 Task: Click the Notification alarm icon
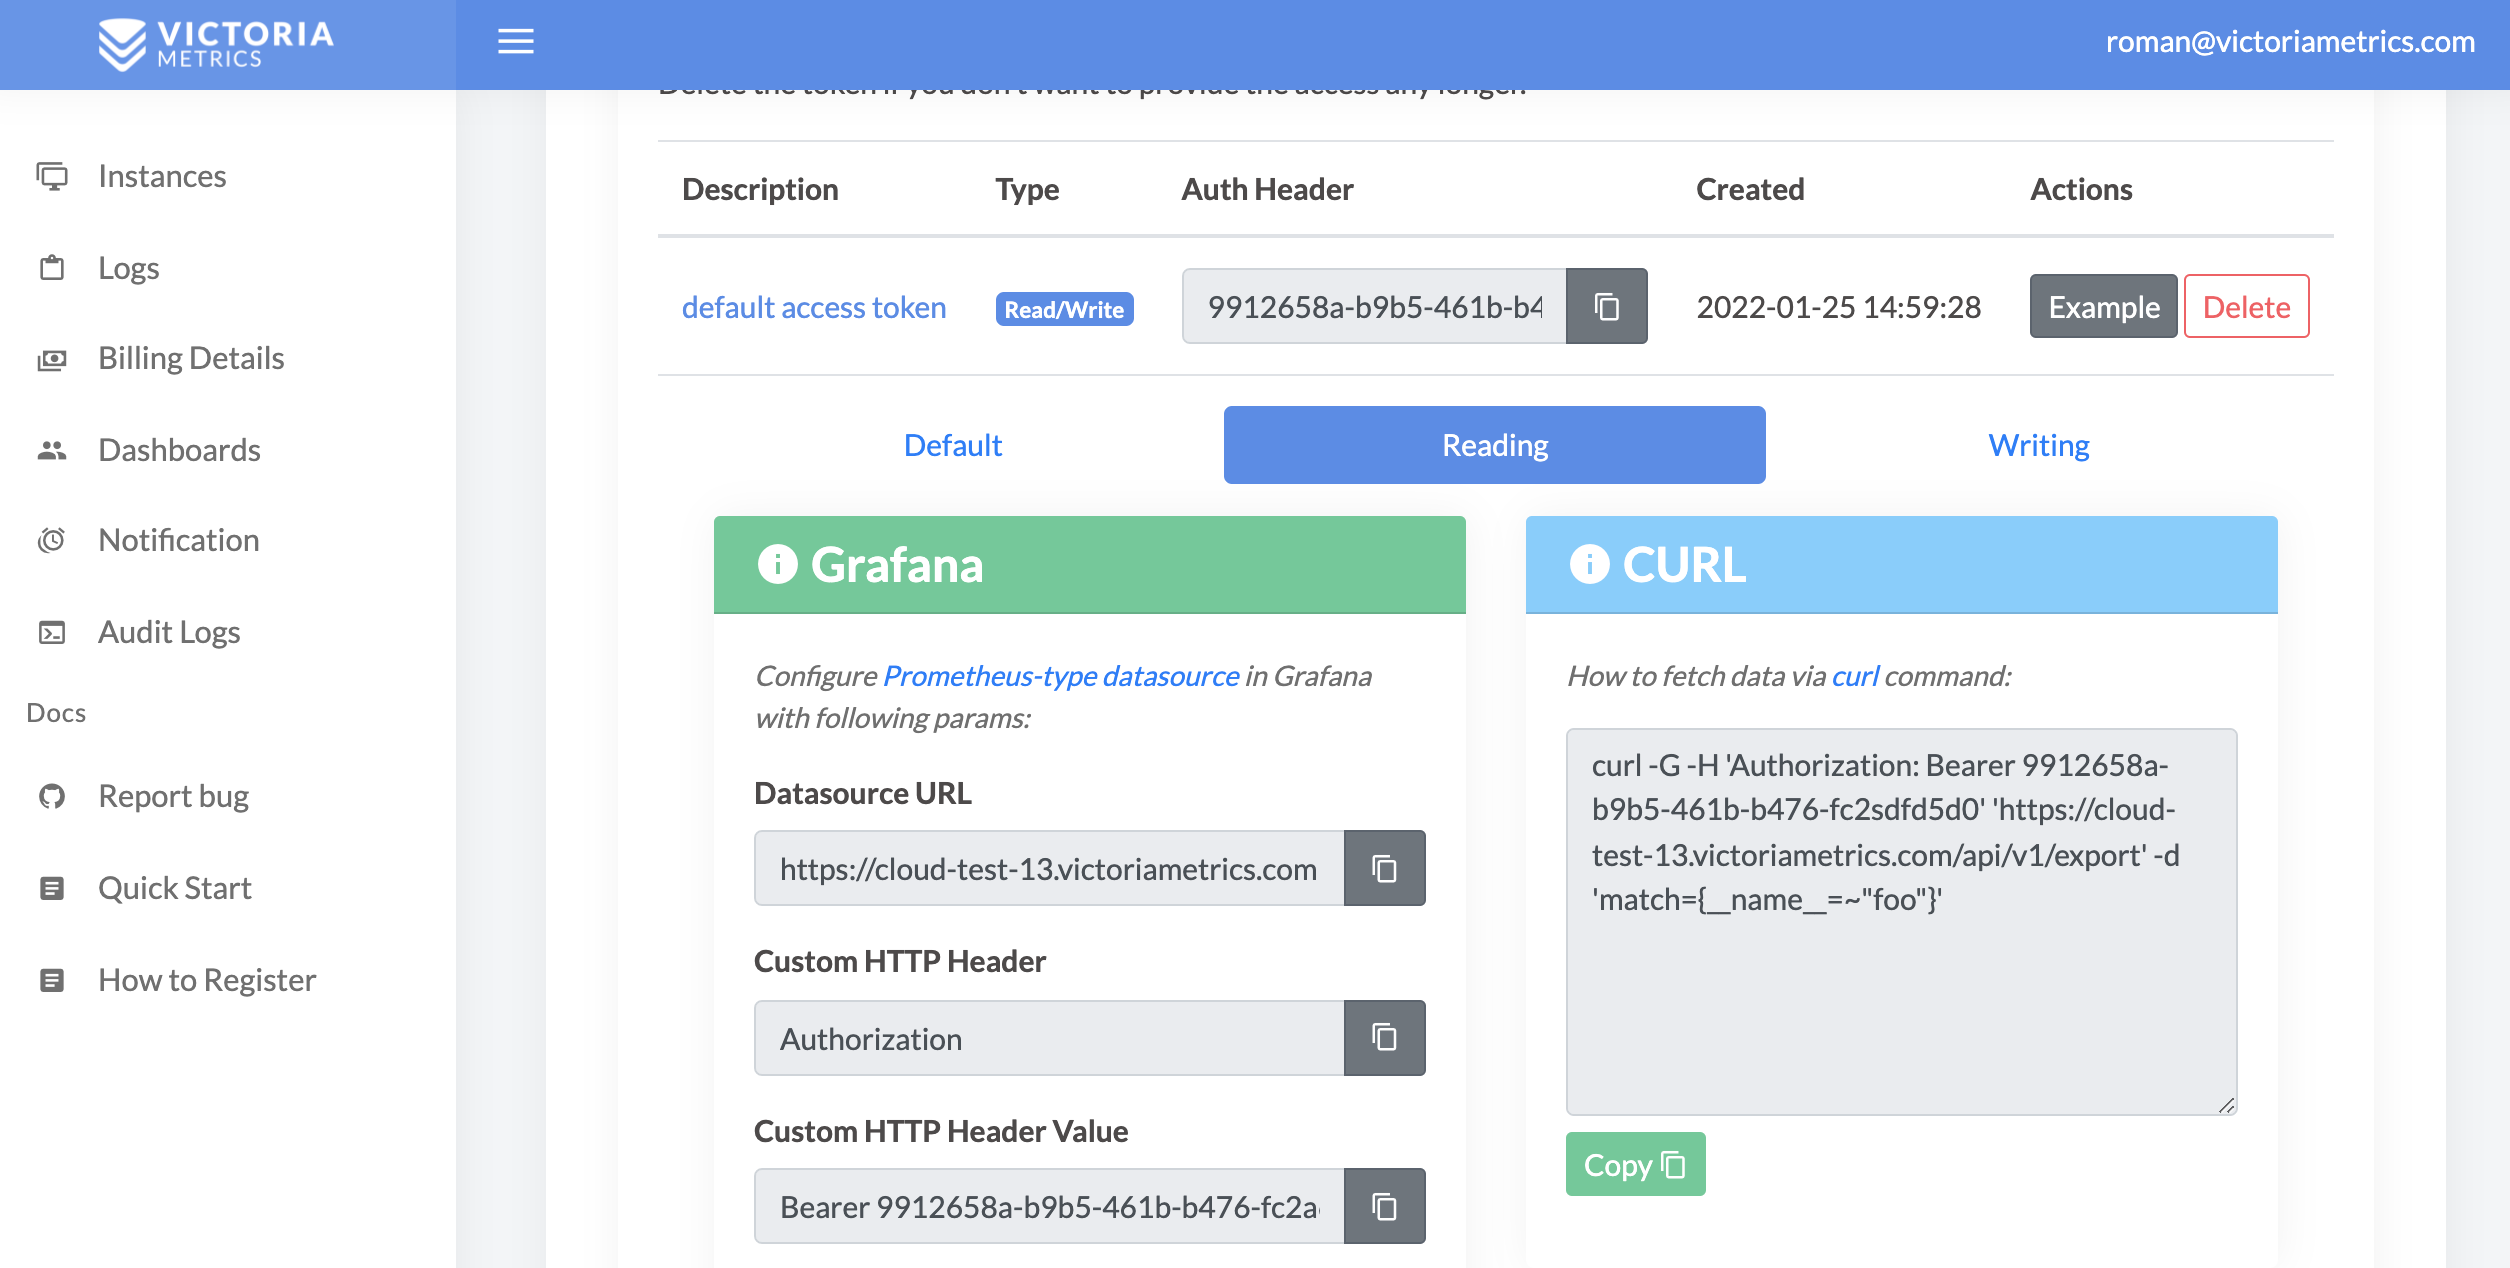tap(52, 540)
